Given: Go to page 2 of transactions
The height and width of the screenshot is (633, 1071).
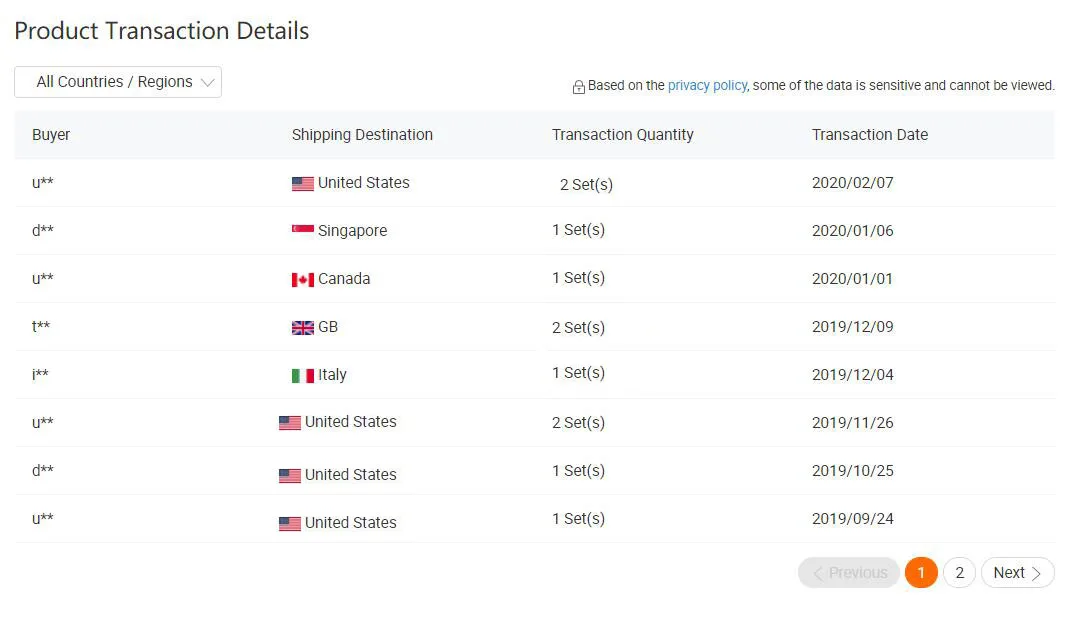Looking at the screenshot, I should (959, 573).
